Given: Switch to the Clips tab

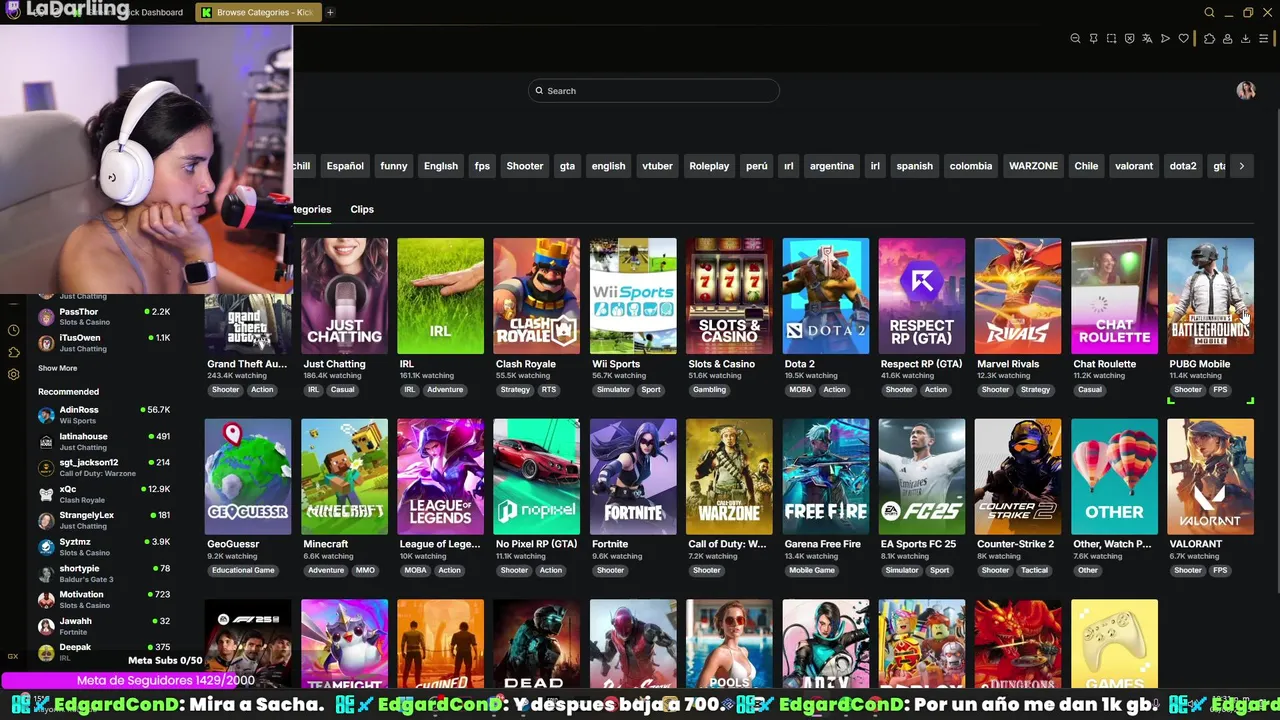Looking at the screenshot, I should point(362,209).
